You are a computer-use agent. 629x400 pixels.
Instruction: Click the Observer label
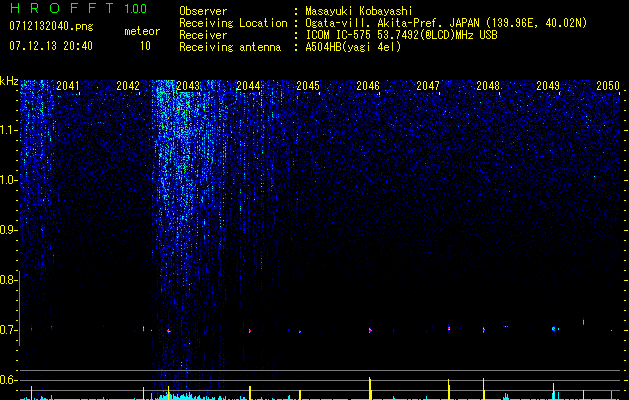click(x=203, y=11)
